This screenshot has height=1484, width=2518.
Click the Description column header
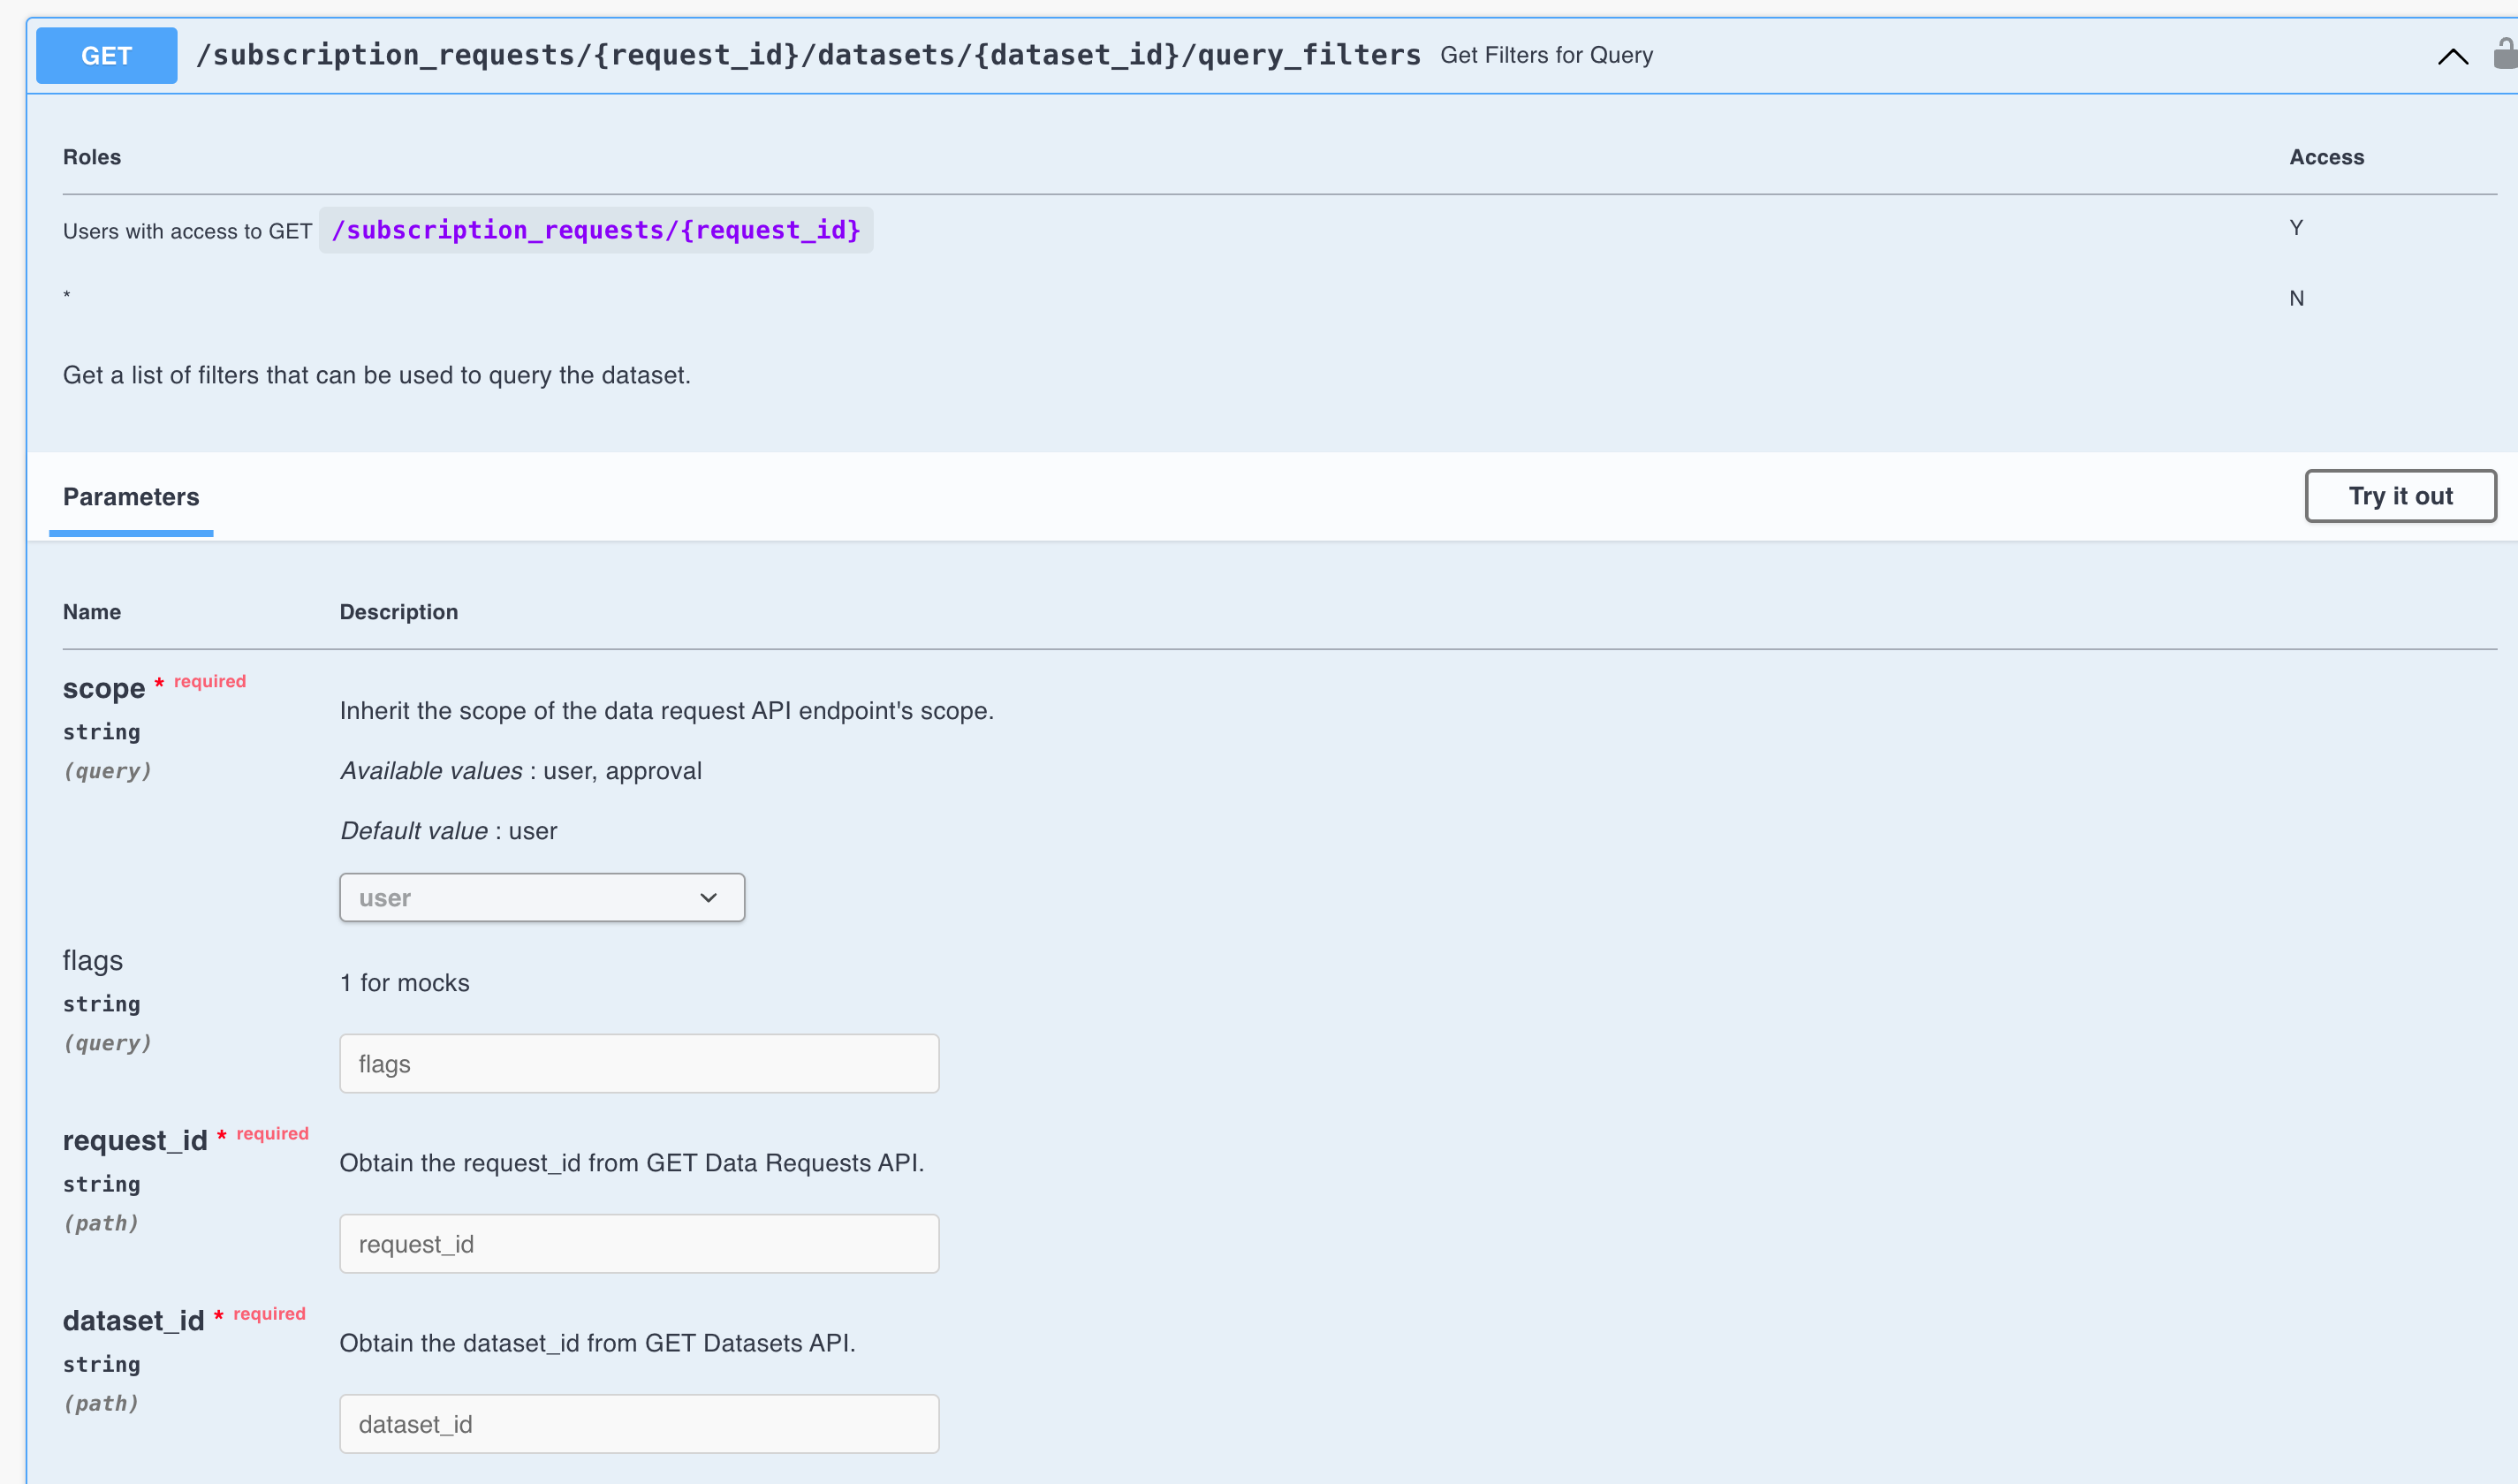click(399, 612)
